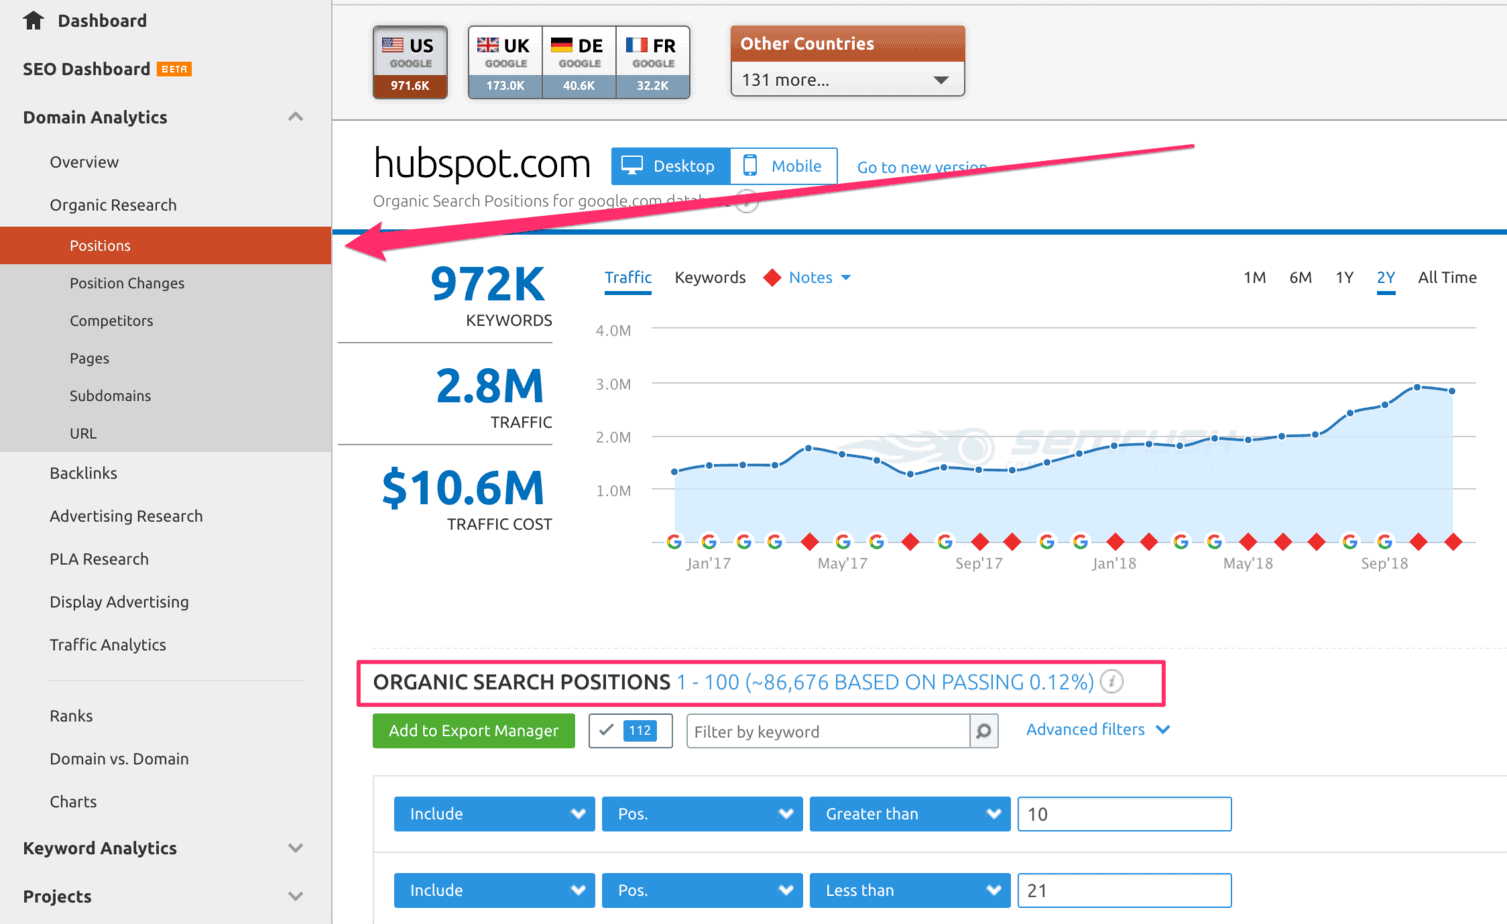Open the Greater than condition dropdown
This screenshot has height=924, width=1507.
tap(910, 814)
